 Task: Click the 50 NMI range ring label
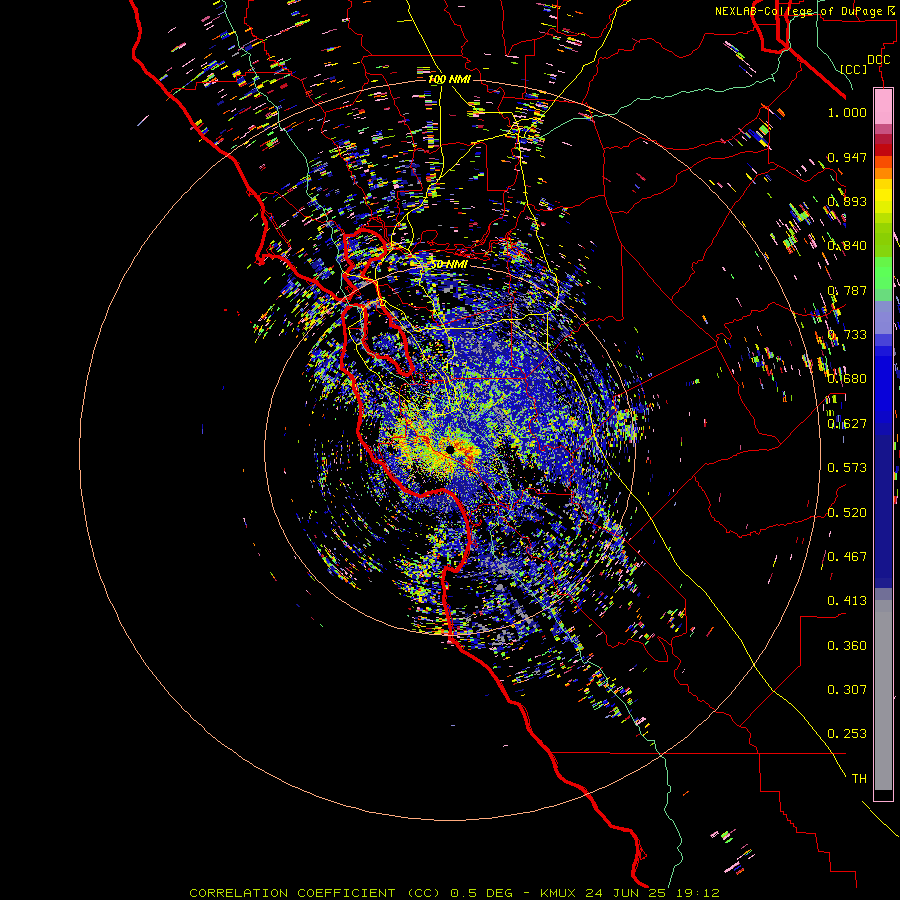[x=449, y=264]
